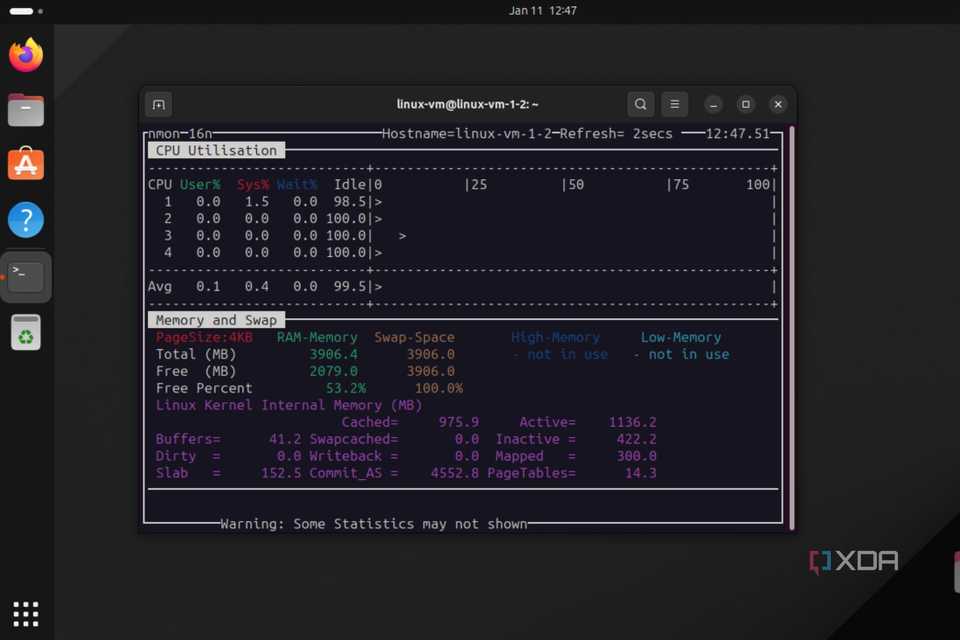960x640 pixels.
Task: Open Ubuntu App Center
Action: [x=25, y=164]
